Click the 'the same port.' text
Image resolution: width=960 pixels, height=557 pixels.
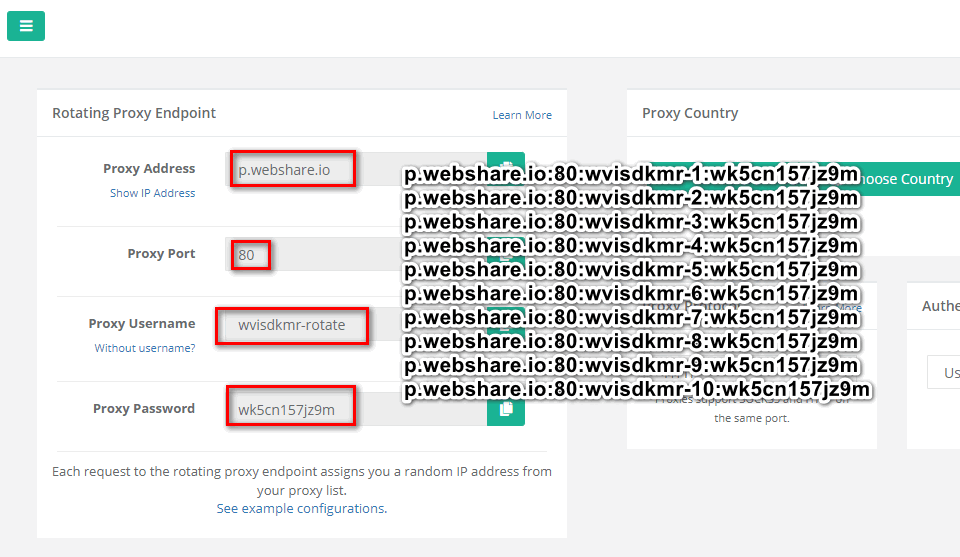coord(752,419)
